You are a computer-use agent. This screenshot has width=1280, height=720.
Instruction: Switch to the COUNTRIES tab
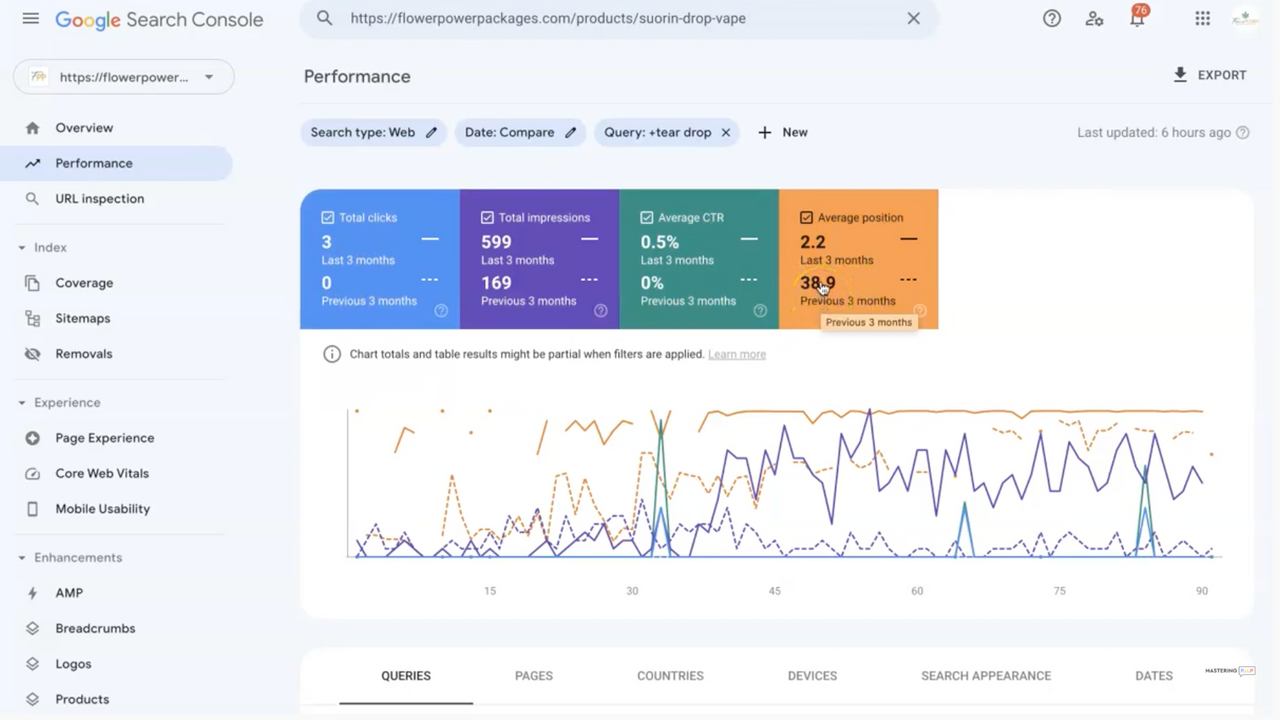pyautogui.click(x=670, y=675)
